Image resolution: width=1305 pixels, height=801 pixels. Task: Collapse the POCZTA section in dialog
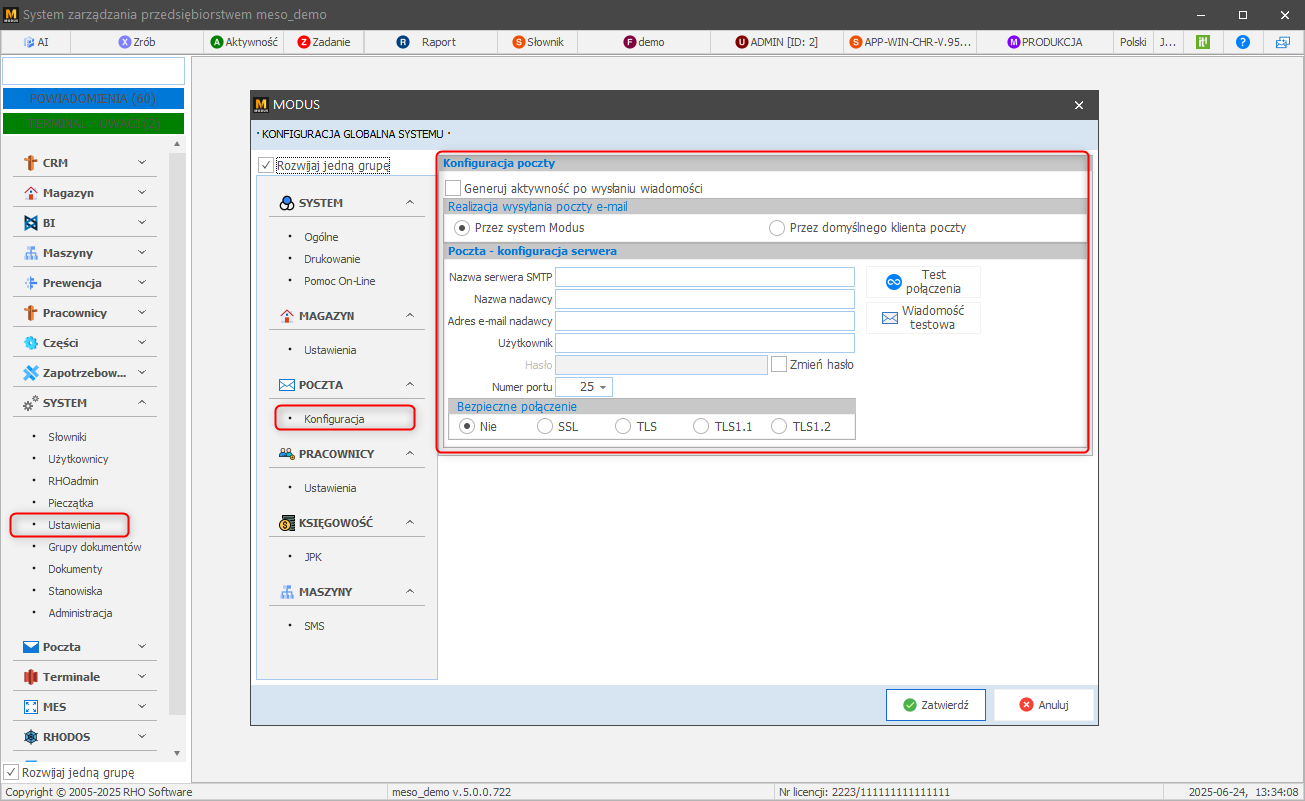(409, 384)
